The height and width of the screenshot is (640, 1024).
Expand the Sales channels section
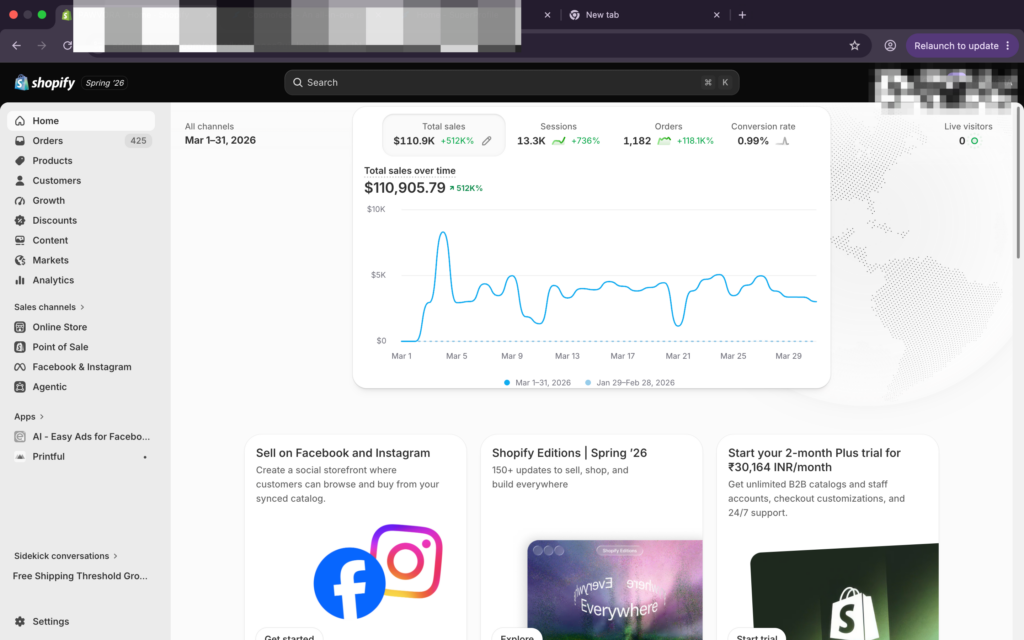click(49, 307)
